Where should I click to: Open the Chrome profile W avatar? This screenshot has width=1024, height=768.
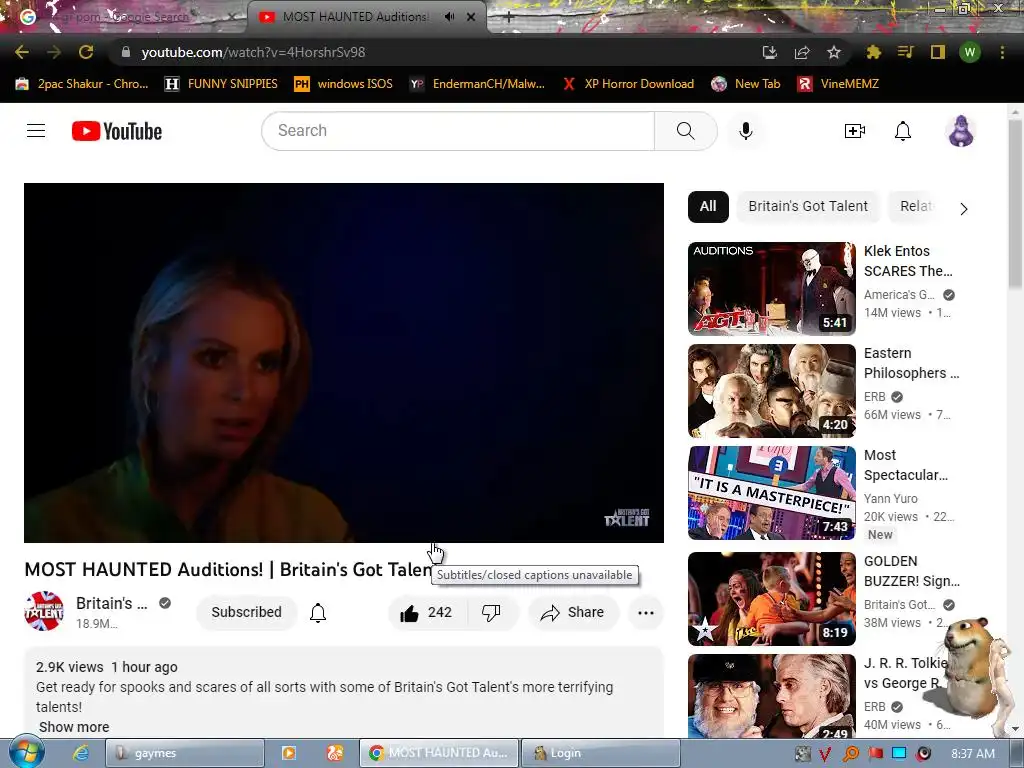(970, 52)
